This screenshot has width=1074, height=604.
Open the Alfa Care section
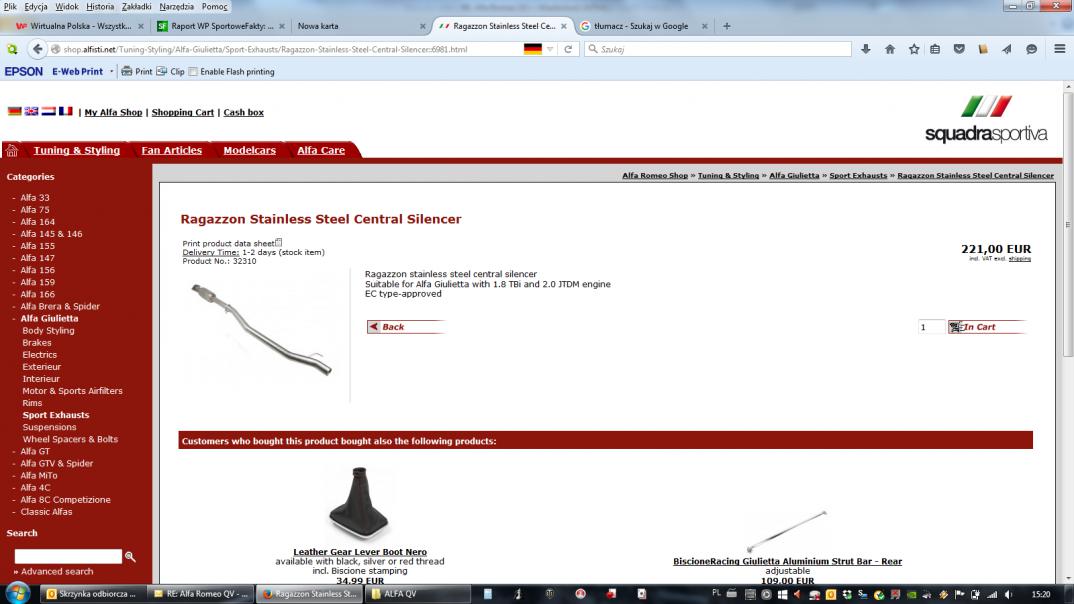point(321,150)
